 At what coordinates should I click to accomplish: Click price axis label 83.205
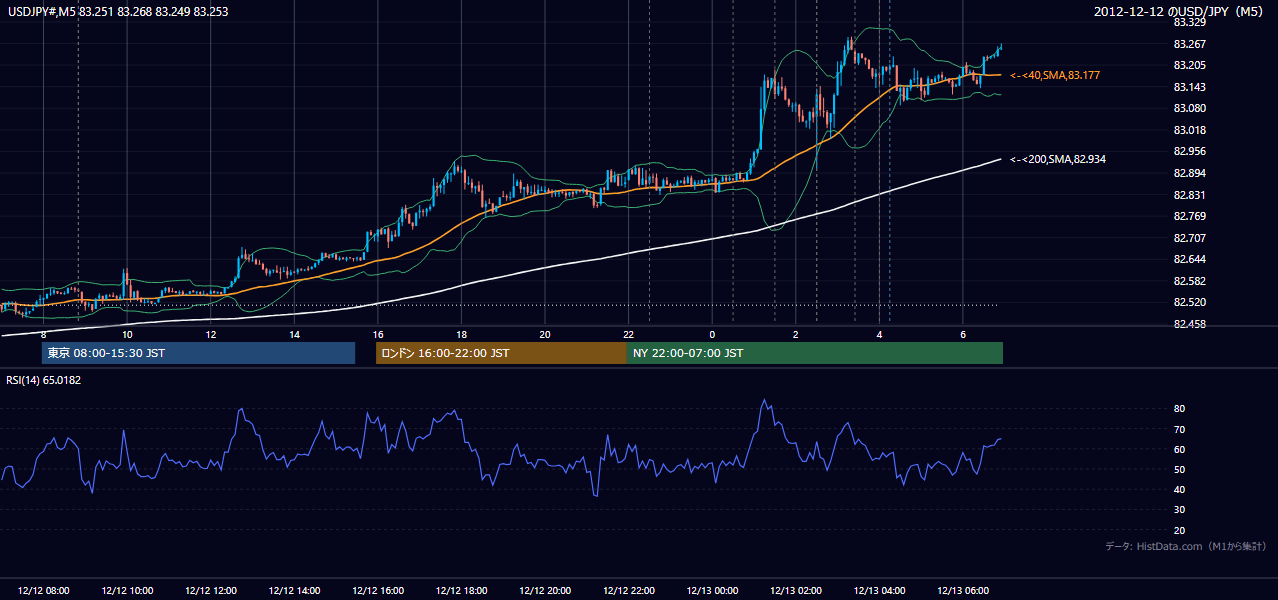pyautogui.click(x=1188, y=65)
